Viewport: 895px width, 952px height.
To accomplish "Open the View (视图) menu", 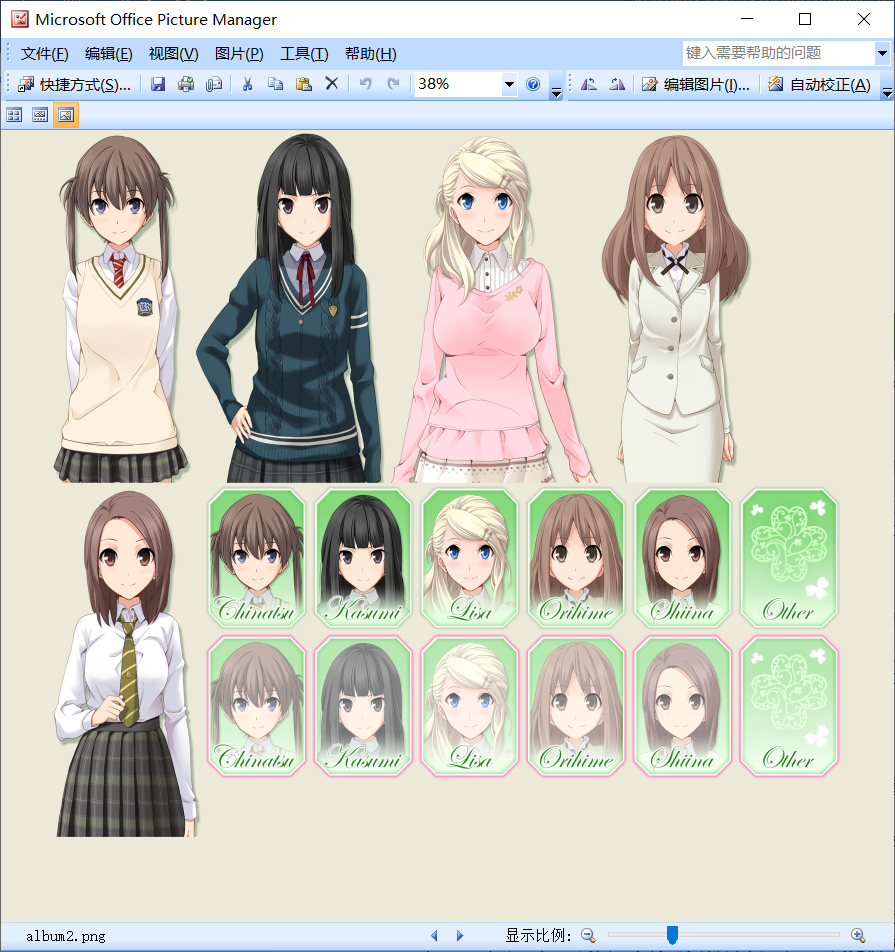I will point(174,54).
